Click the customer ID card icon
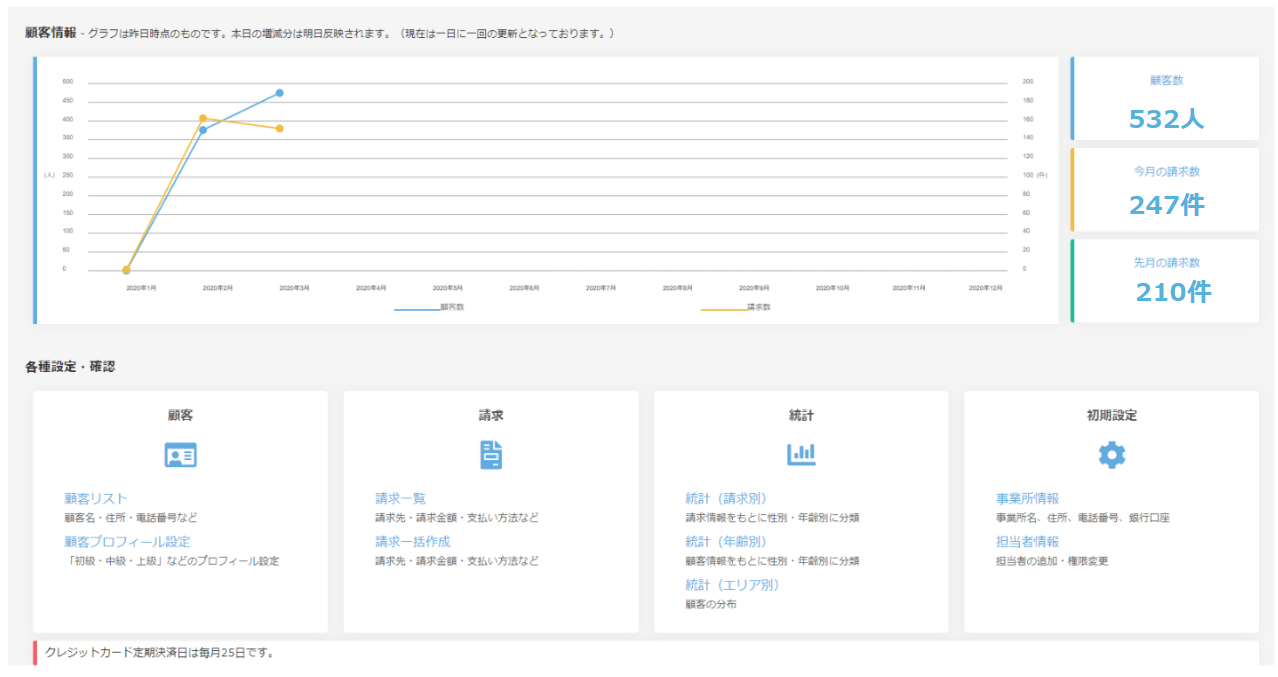This screenshot has height=677, width=1278. tap(180, 455)
